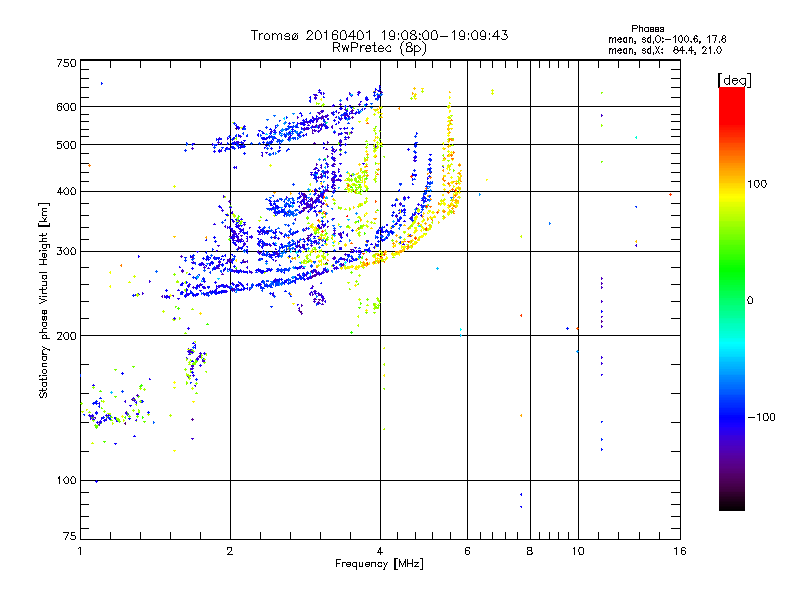Click the 'Phases' heading above the statistics

647,29
